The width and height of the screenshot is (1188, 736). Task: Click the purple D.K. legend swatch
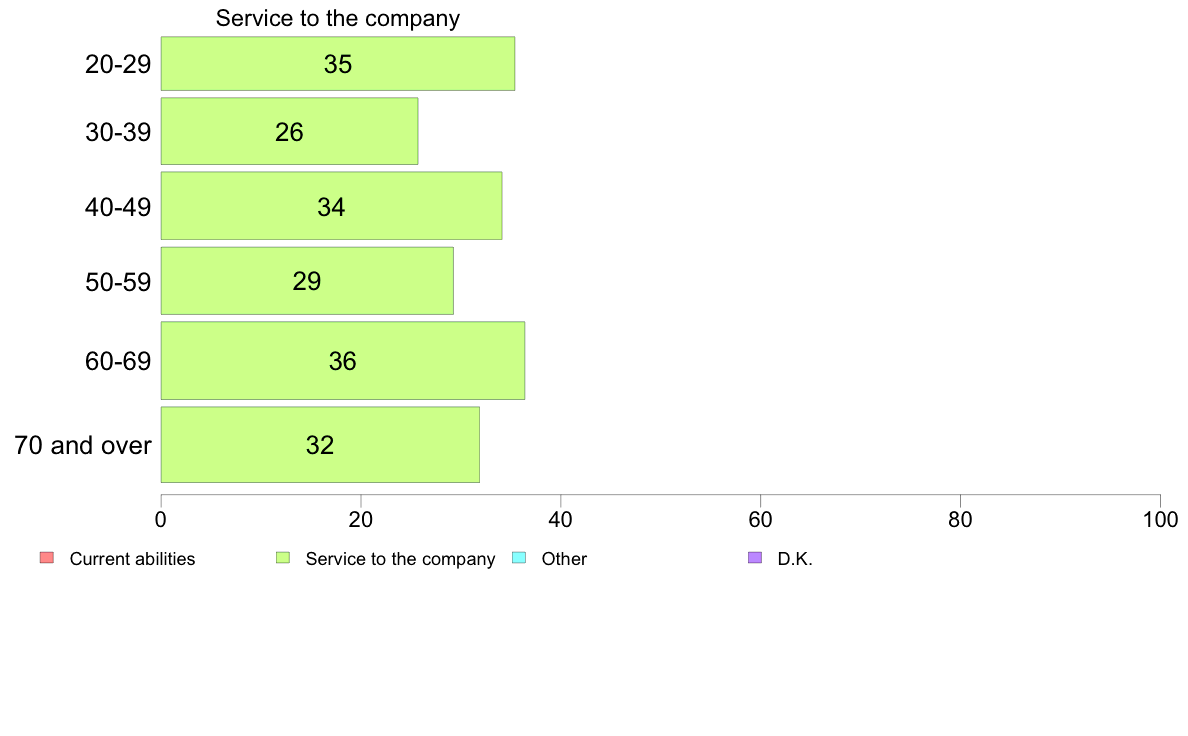[755, 558]
